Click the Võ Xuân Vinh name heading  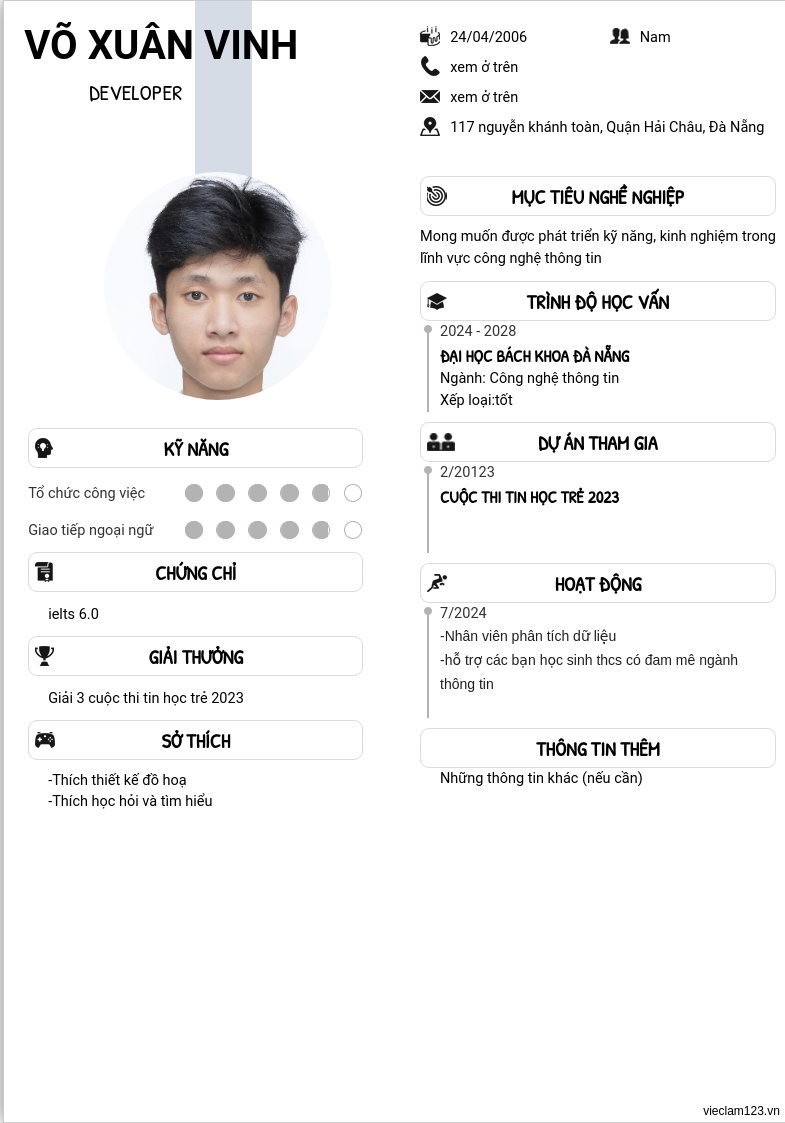pos(161,44)
